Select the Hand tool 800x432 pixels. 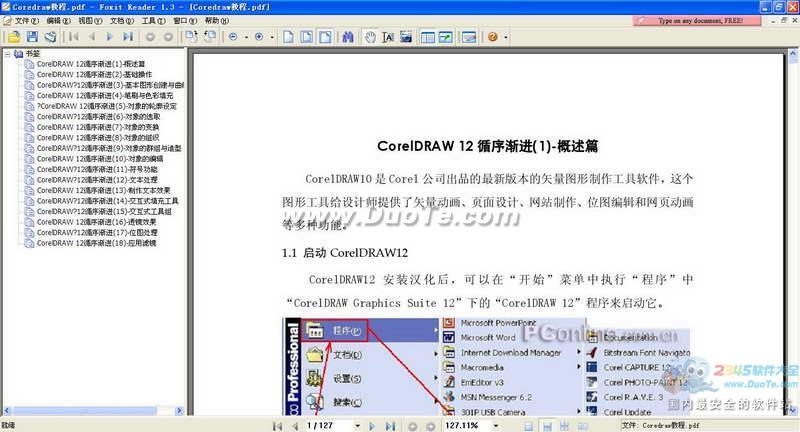tap(370, 37)
